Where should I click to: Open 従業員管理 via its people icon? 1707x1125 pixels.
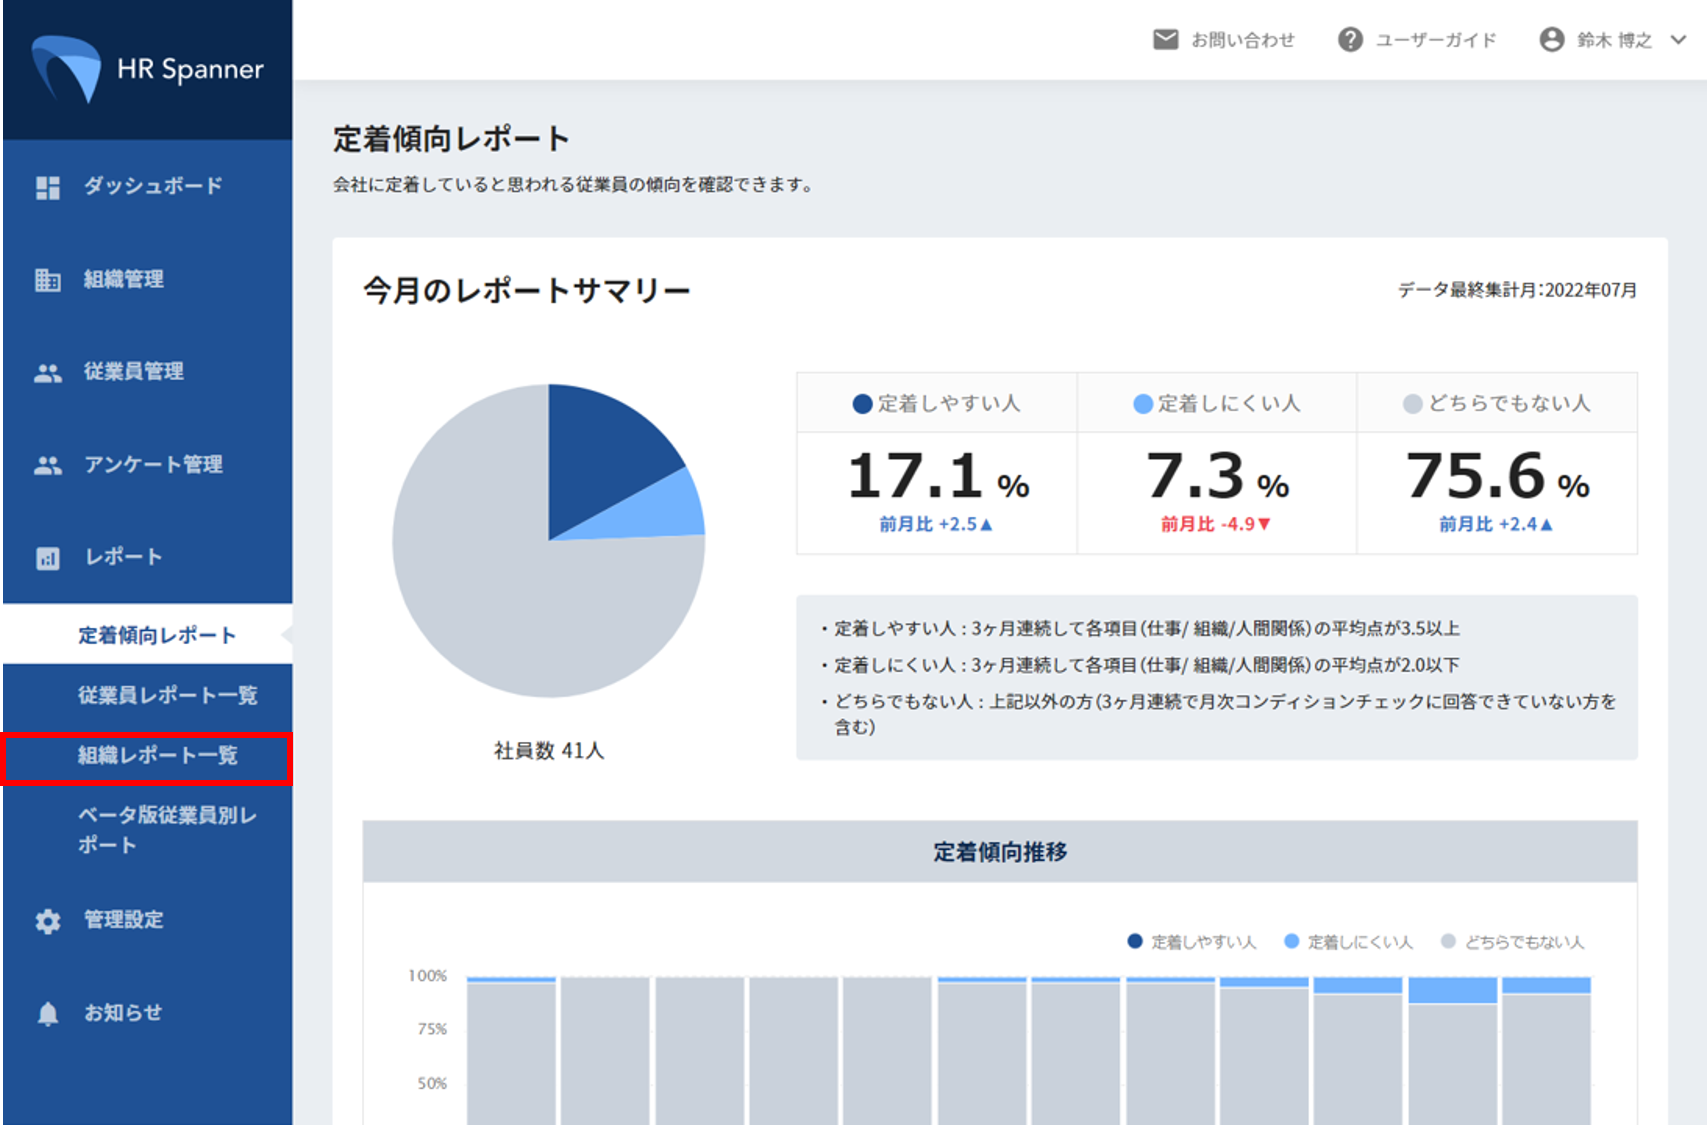(x=47, y=371)
